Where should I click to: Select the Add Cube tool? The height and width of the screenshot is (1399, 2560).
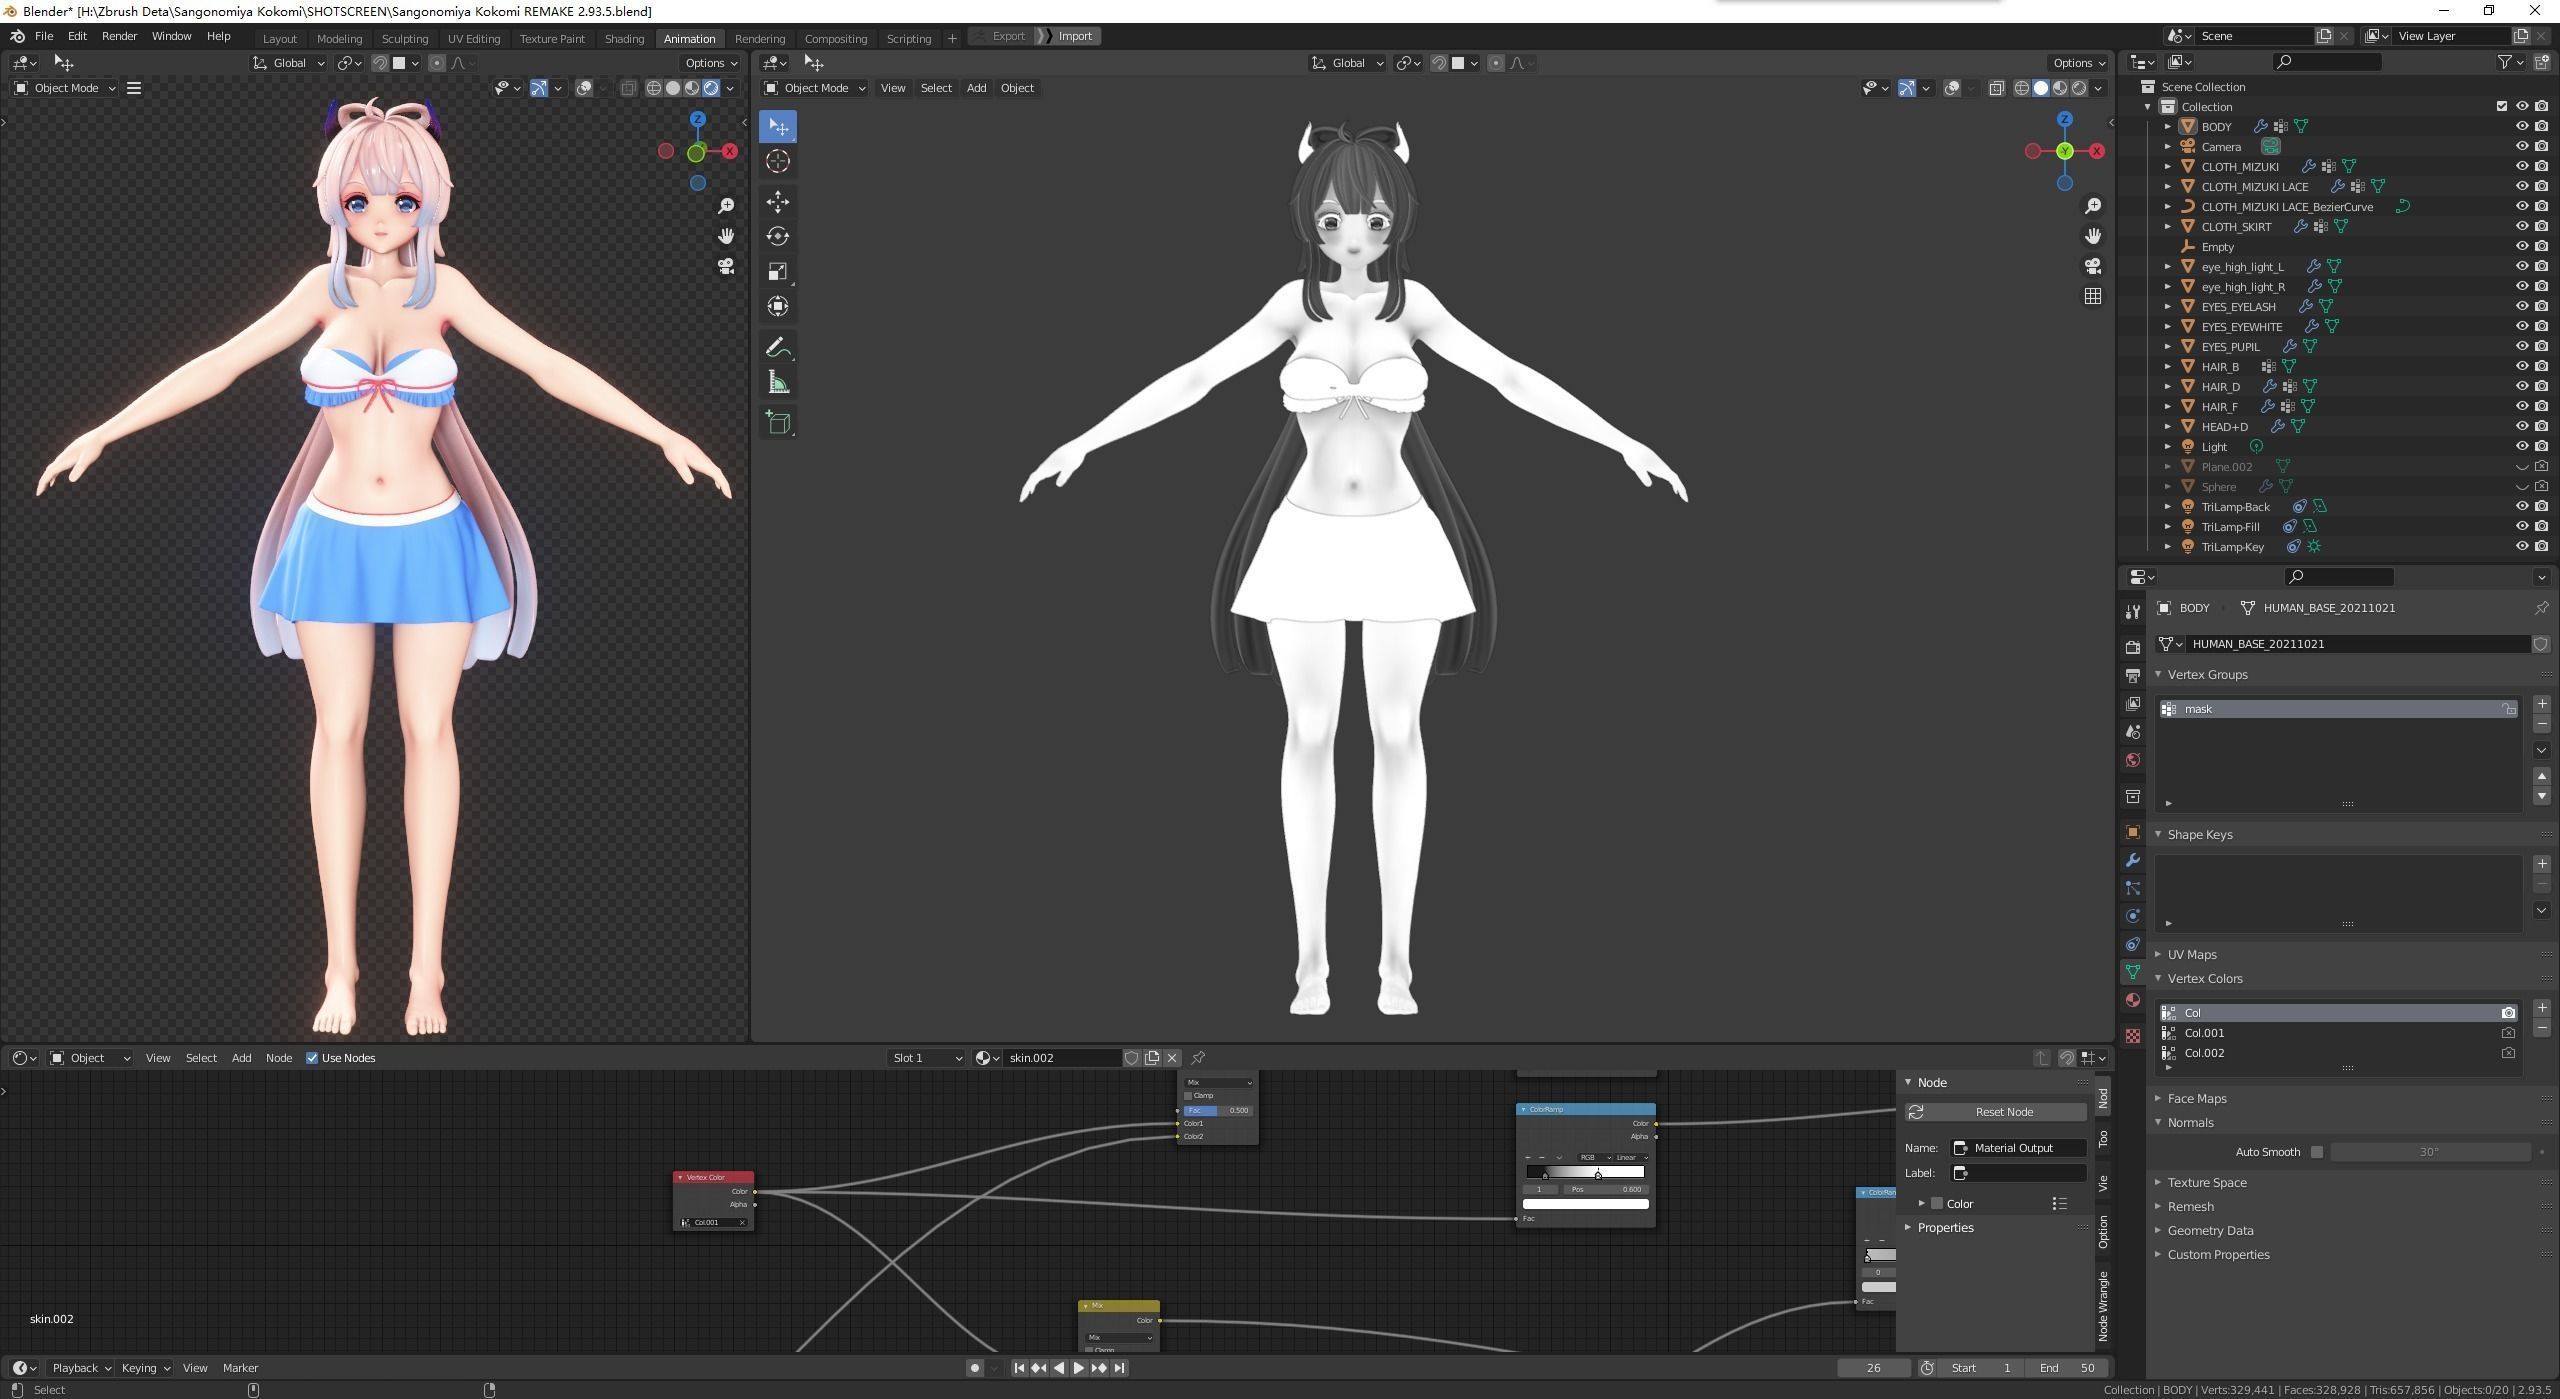coord(778,423)
